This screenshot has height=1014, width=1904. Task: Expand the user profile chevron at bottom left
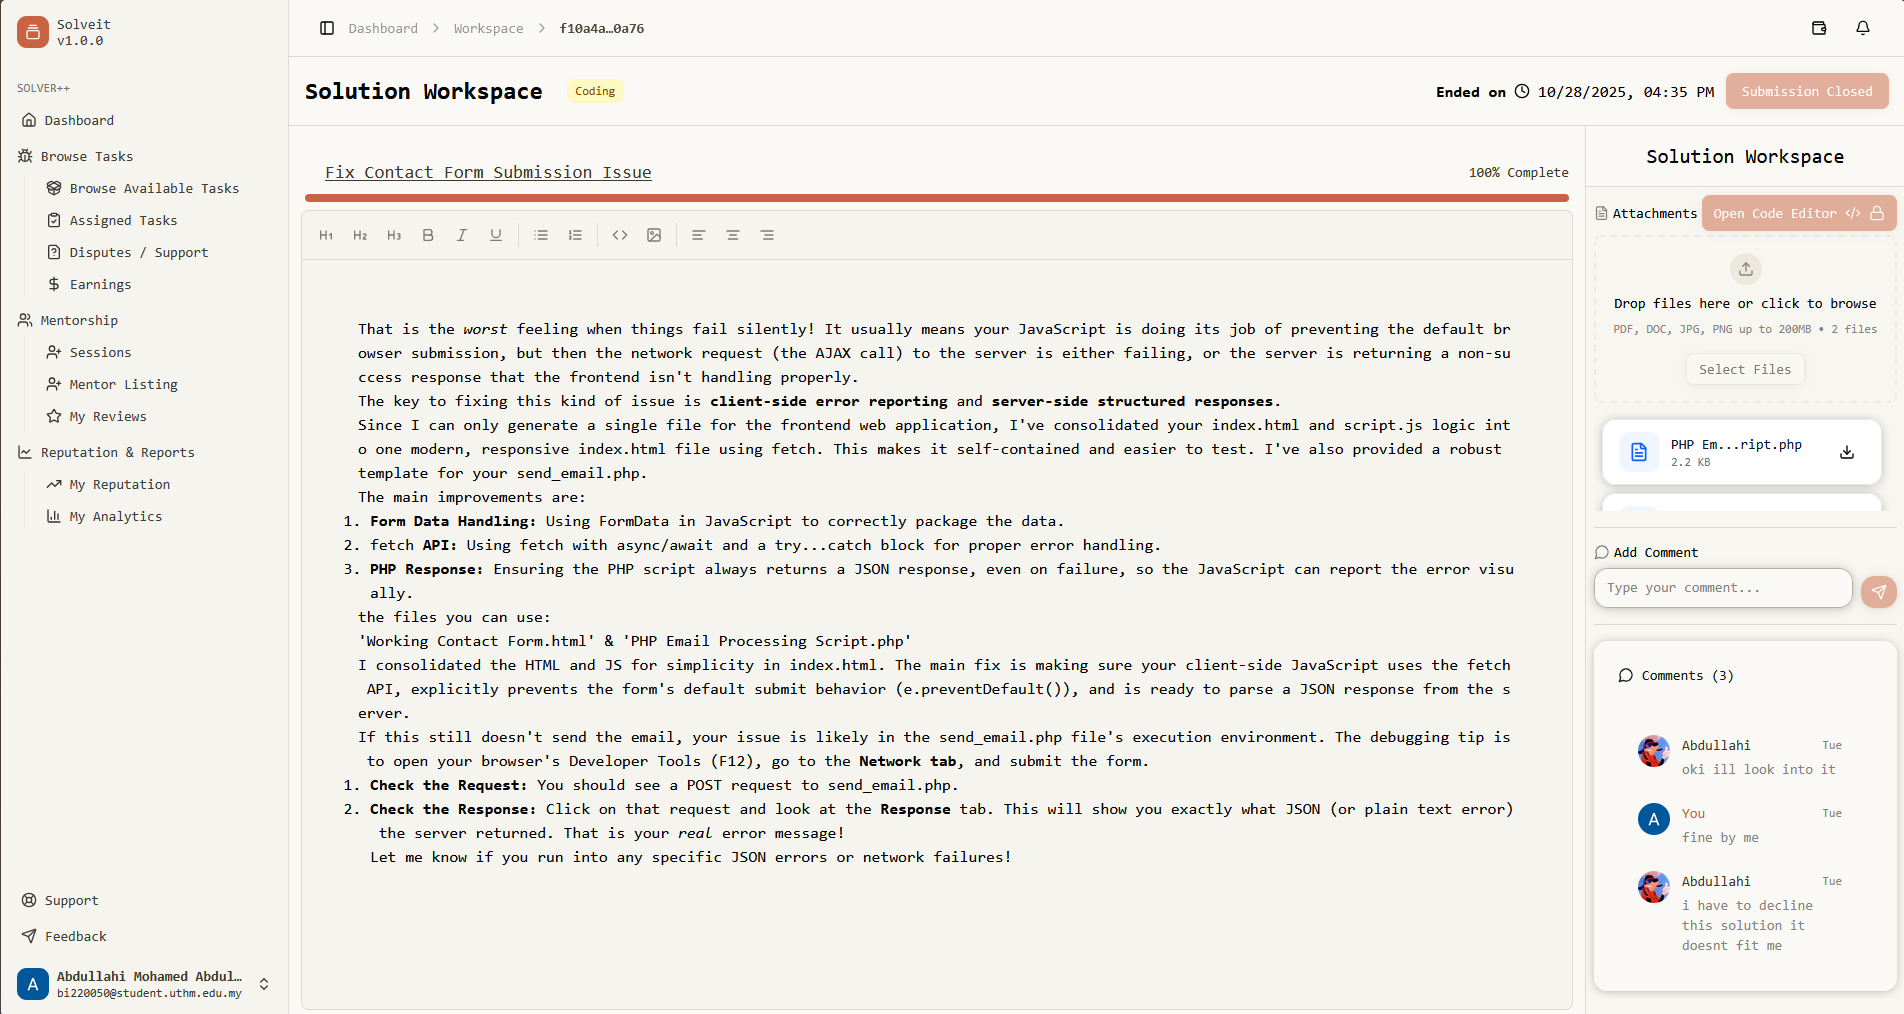click(x=264, y=984)
